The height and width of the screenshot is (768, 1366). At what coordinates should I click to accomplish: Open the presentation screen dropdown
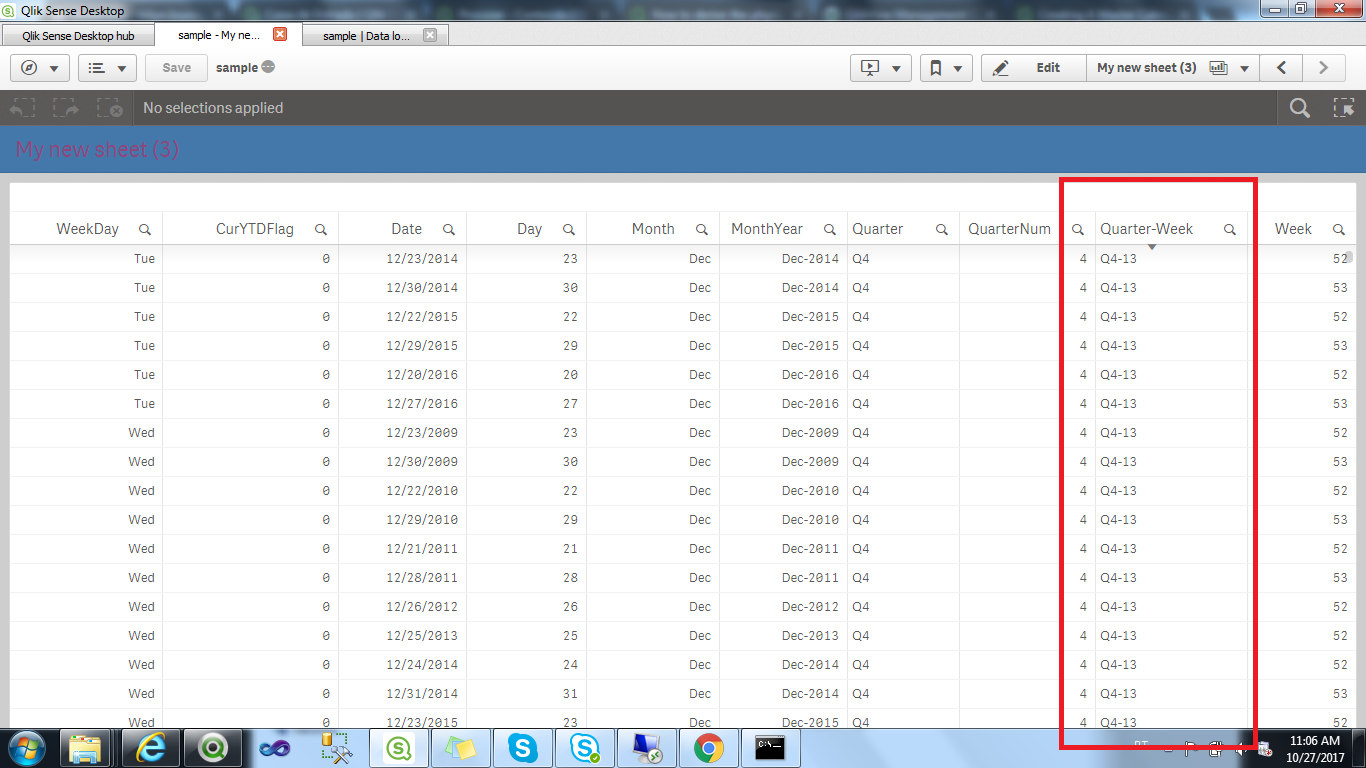[x=880, y=68]
